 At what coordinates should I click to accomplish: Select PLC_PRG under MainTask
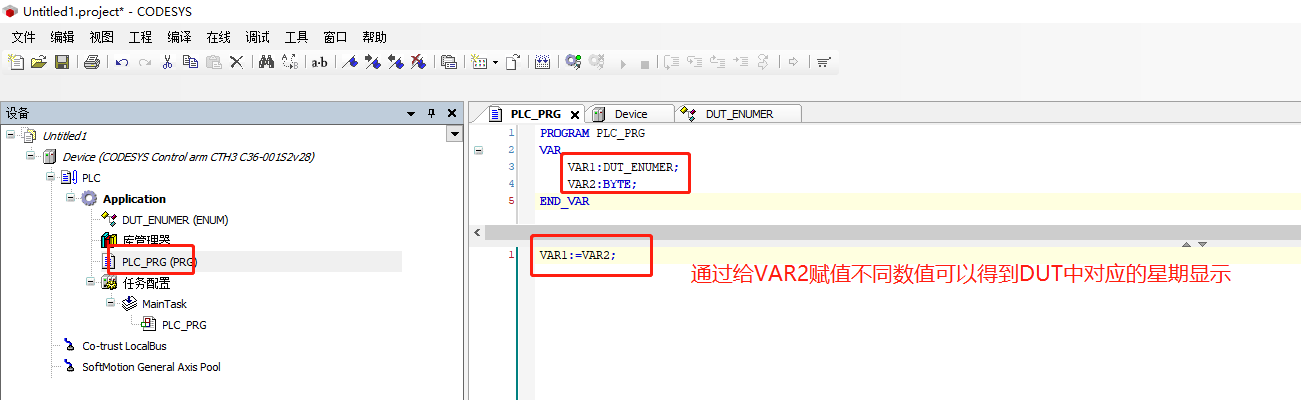[x=184, y=324]
